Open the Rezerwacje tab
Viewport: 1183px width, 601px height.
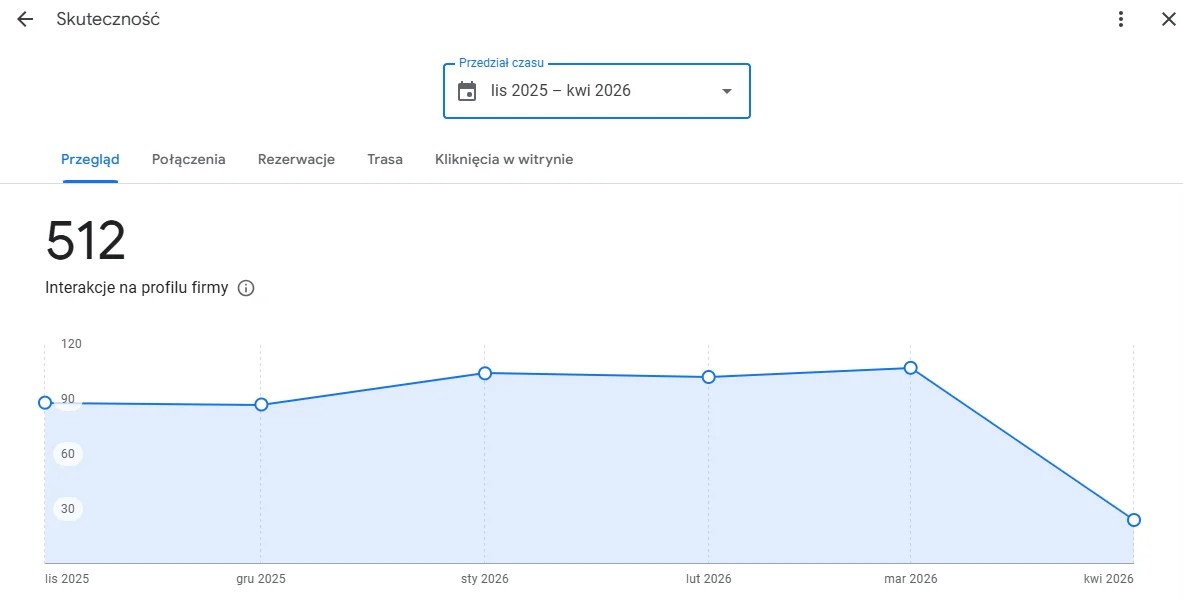(296, 159)
